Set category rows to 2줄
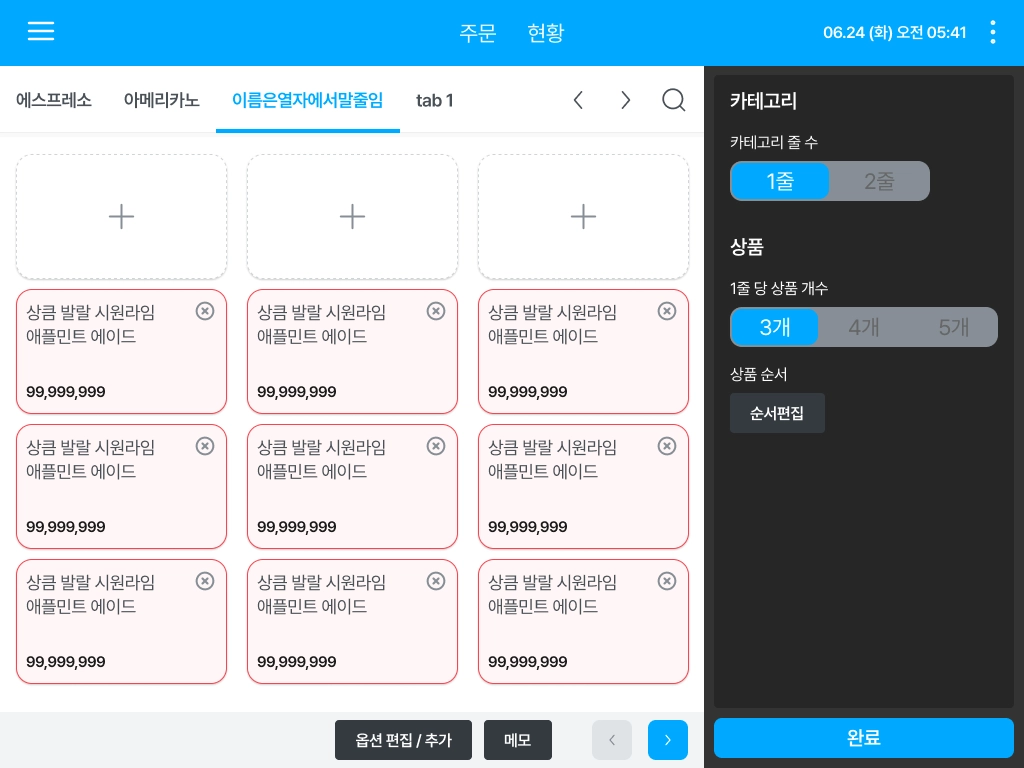 879,181
